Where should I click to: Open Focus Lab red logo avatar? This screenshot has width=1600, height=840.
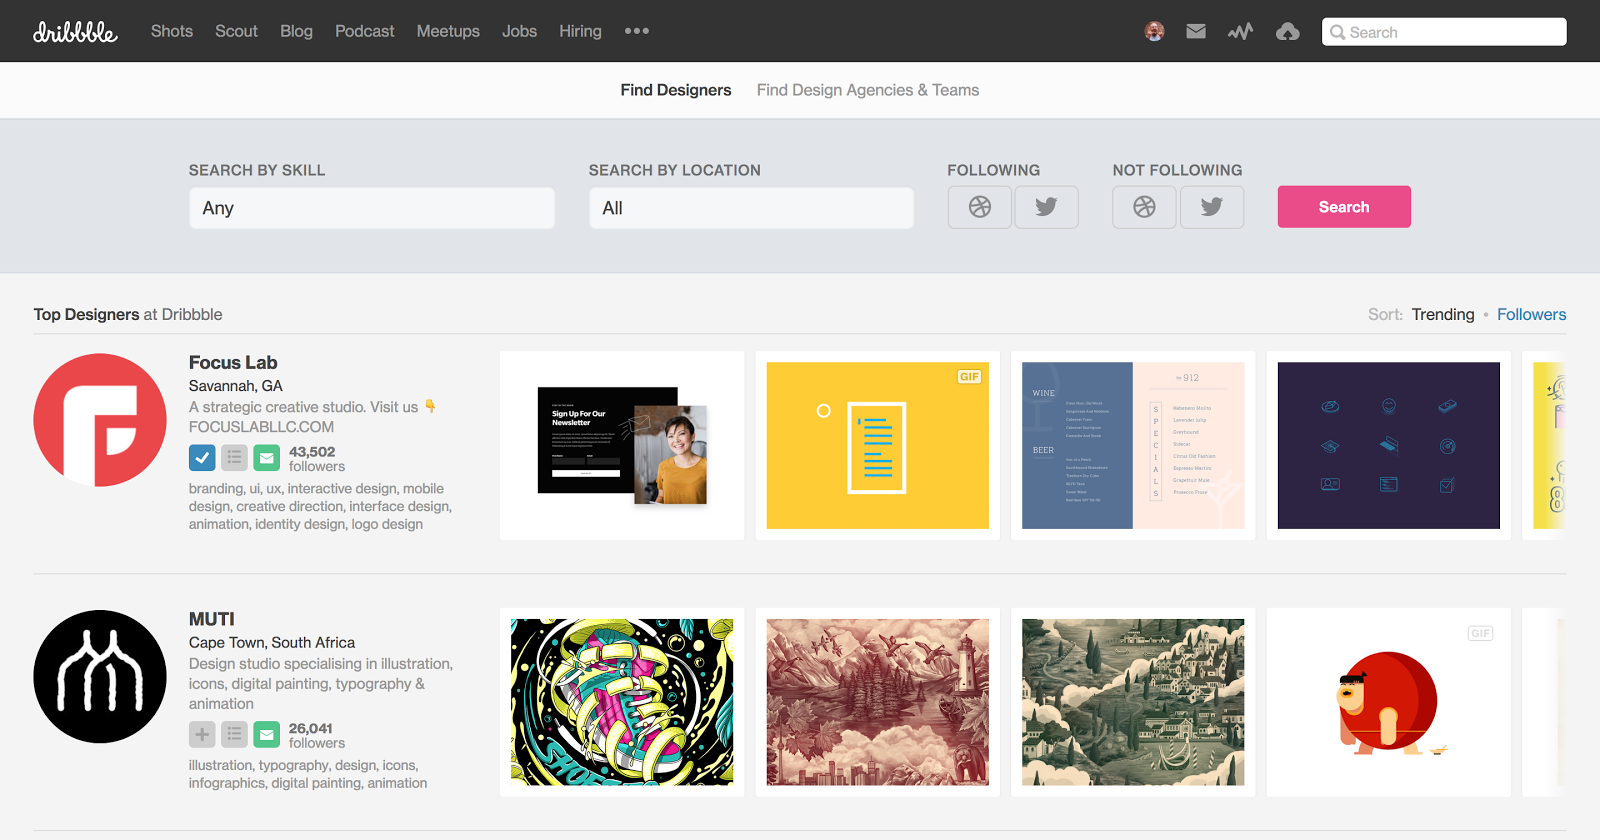[x=100, y=420]
